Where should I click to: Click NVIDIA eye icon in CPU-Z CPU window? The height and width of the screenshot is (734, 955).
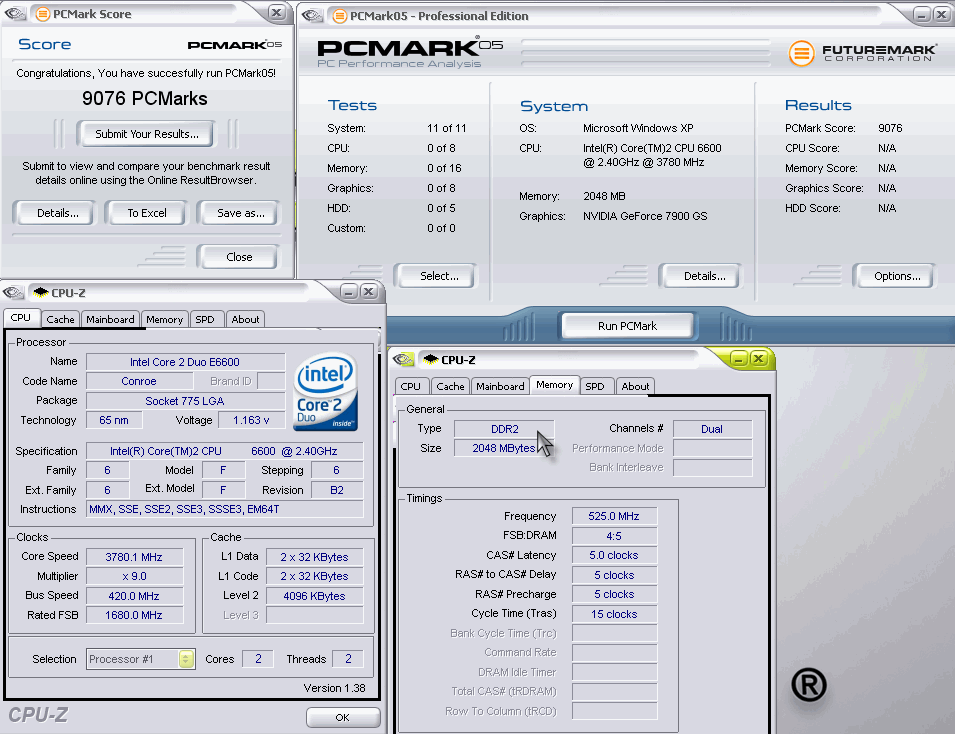pyautogui.click(x=13, y=292)
